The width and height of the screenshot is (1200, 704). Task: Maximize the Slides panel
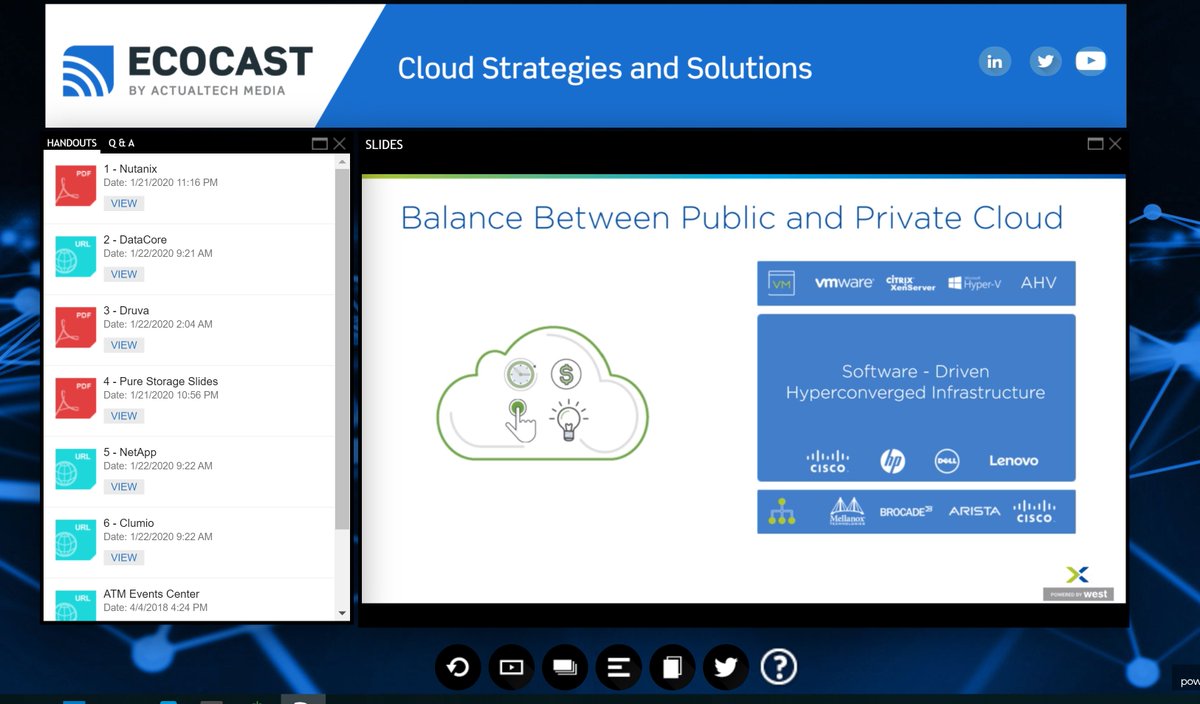tap(1096, 144)
